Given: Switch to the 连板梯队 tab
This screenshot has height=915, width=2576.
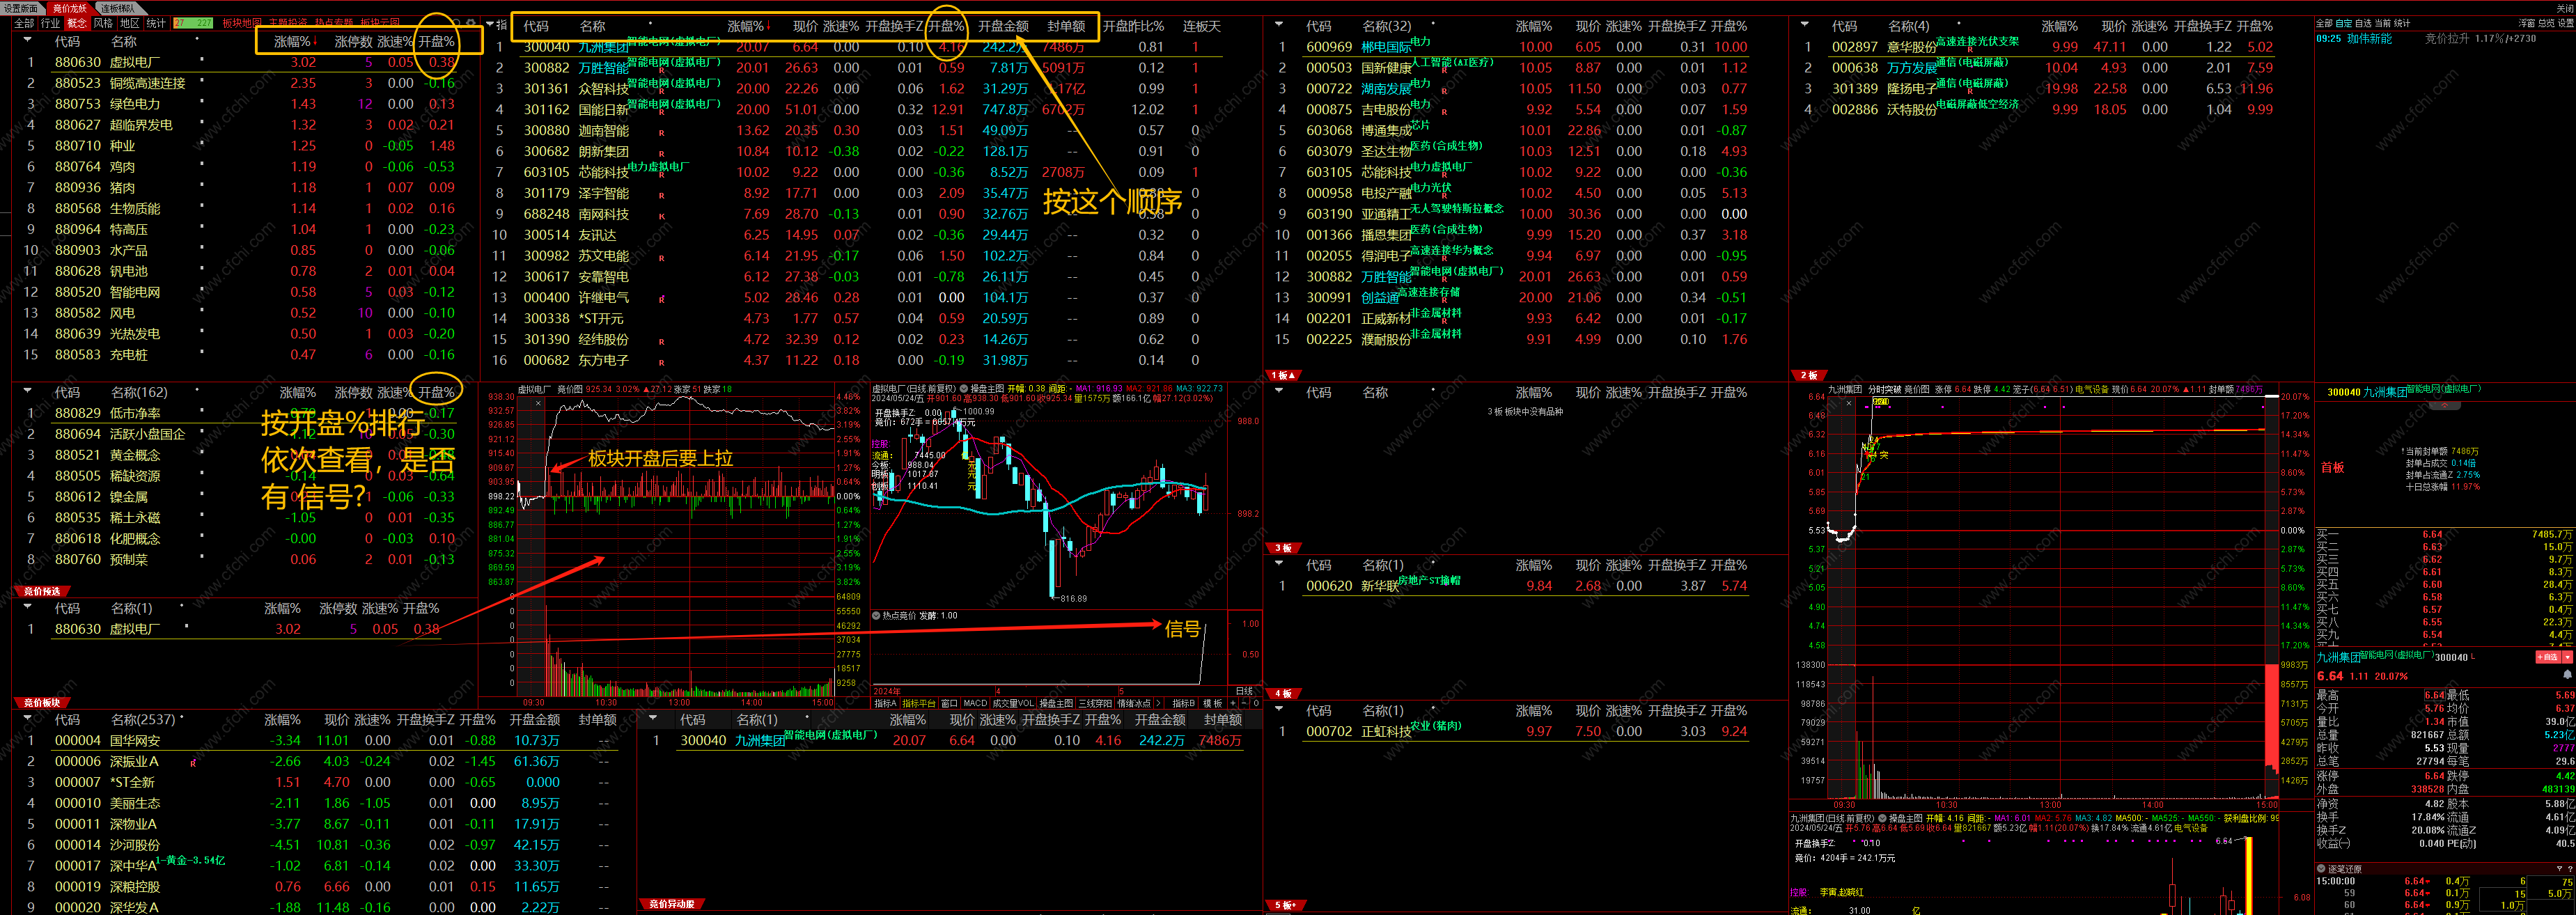Looking at the screenshot, I should [118, 8].
